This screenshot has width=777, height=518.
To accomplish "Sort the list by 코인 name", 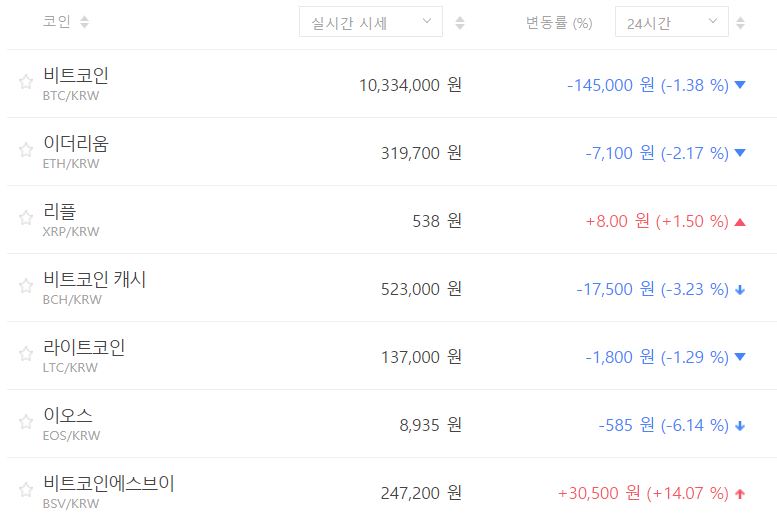I will click(84, 22).
